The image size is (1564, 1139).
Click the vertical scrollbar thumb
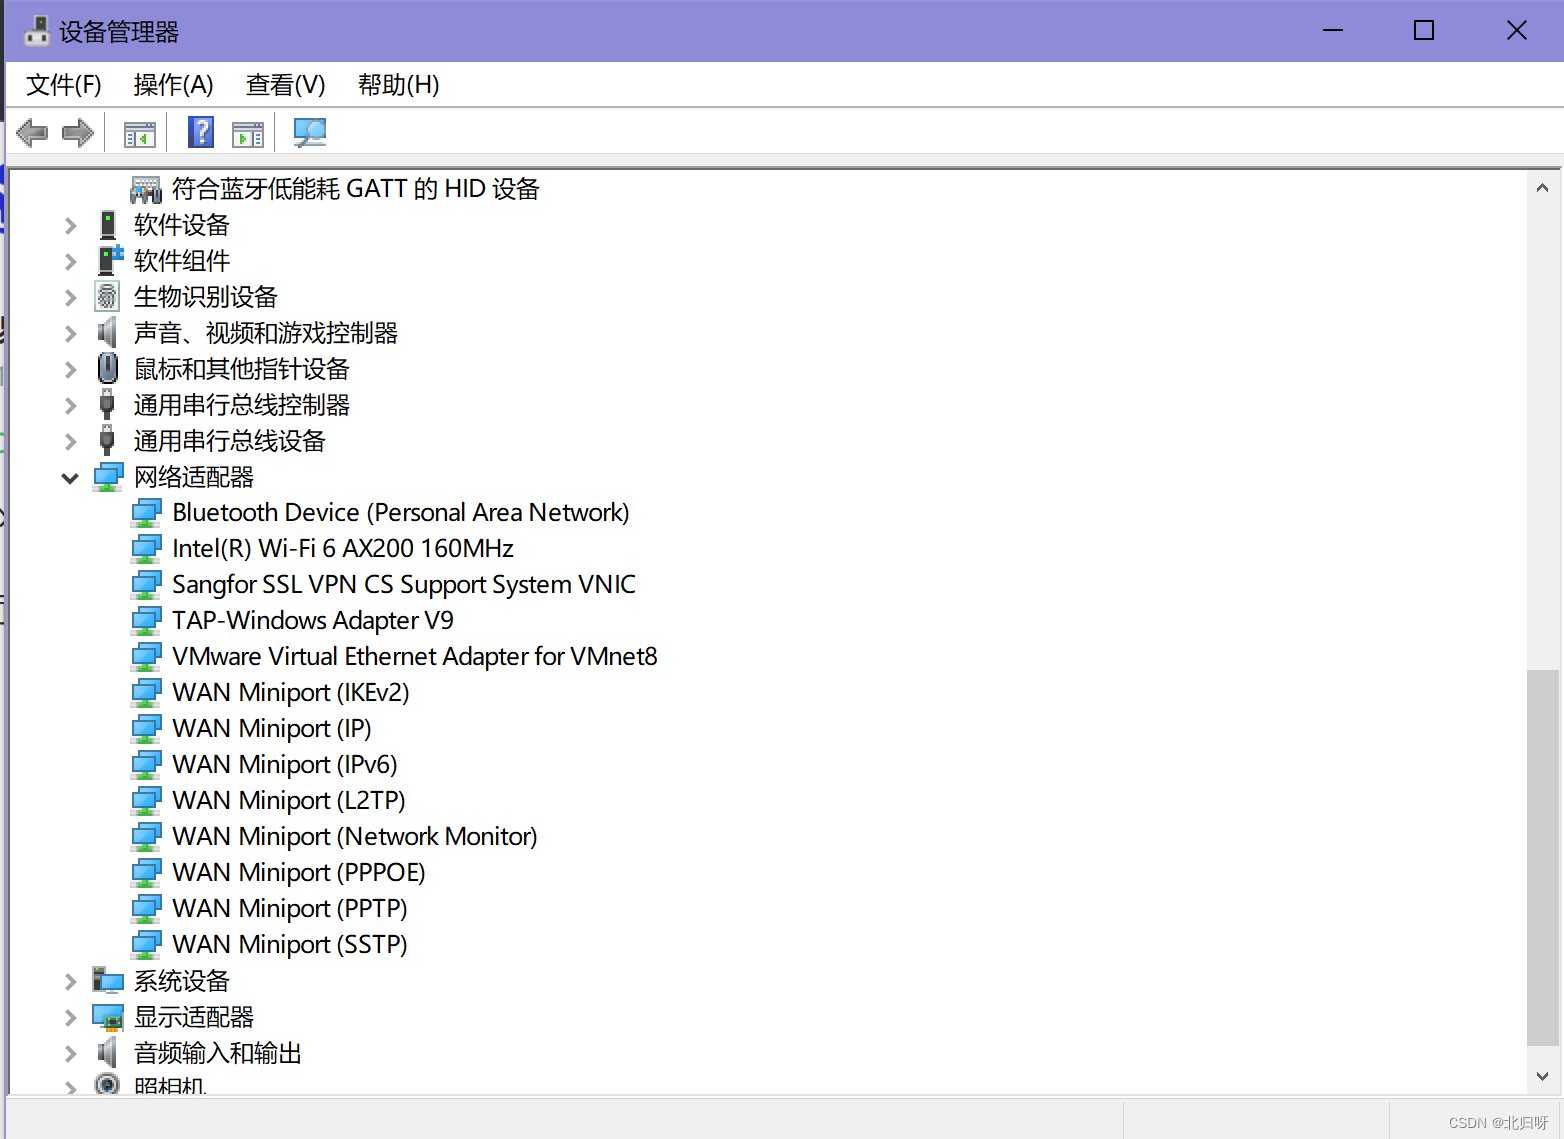[1542, 858]
